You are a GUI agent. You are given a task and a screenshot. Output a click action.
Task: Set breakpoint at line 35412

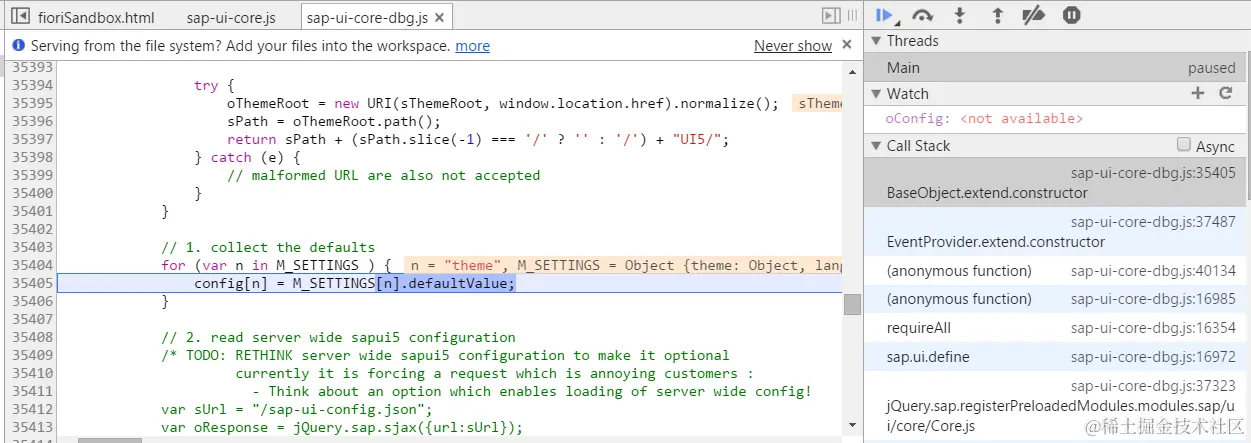pos(32,409)
